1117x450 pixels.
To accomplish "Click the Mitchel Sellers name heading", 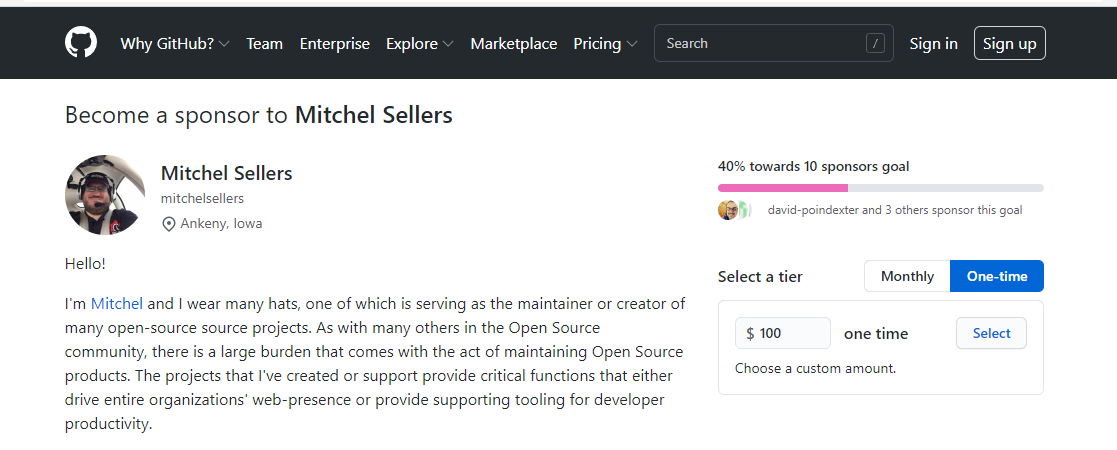I will pyautogui.click(x=227, y=173).
